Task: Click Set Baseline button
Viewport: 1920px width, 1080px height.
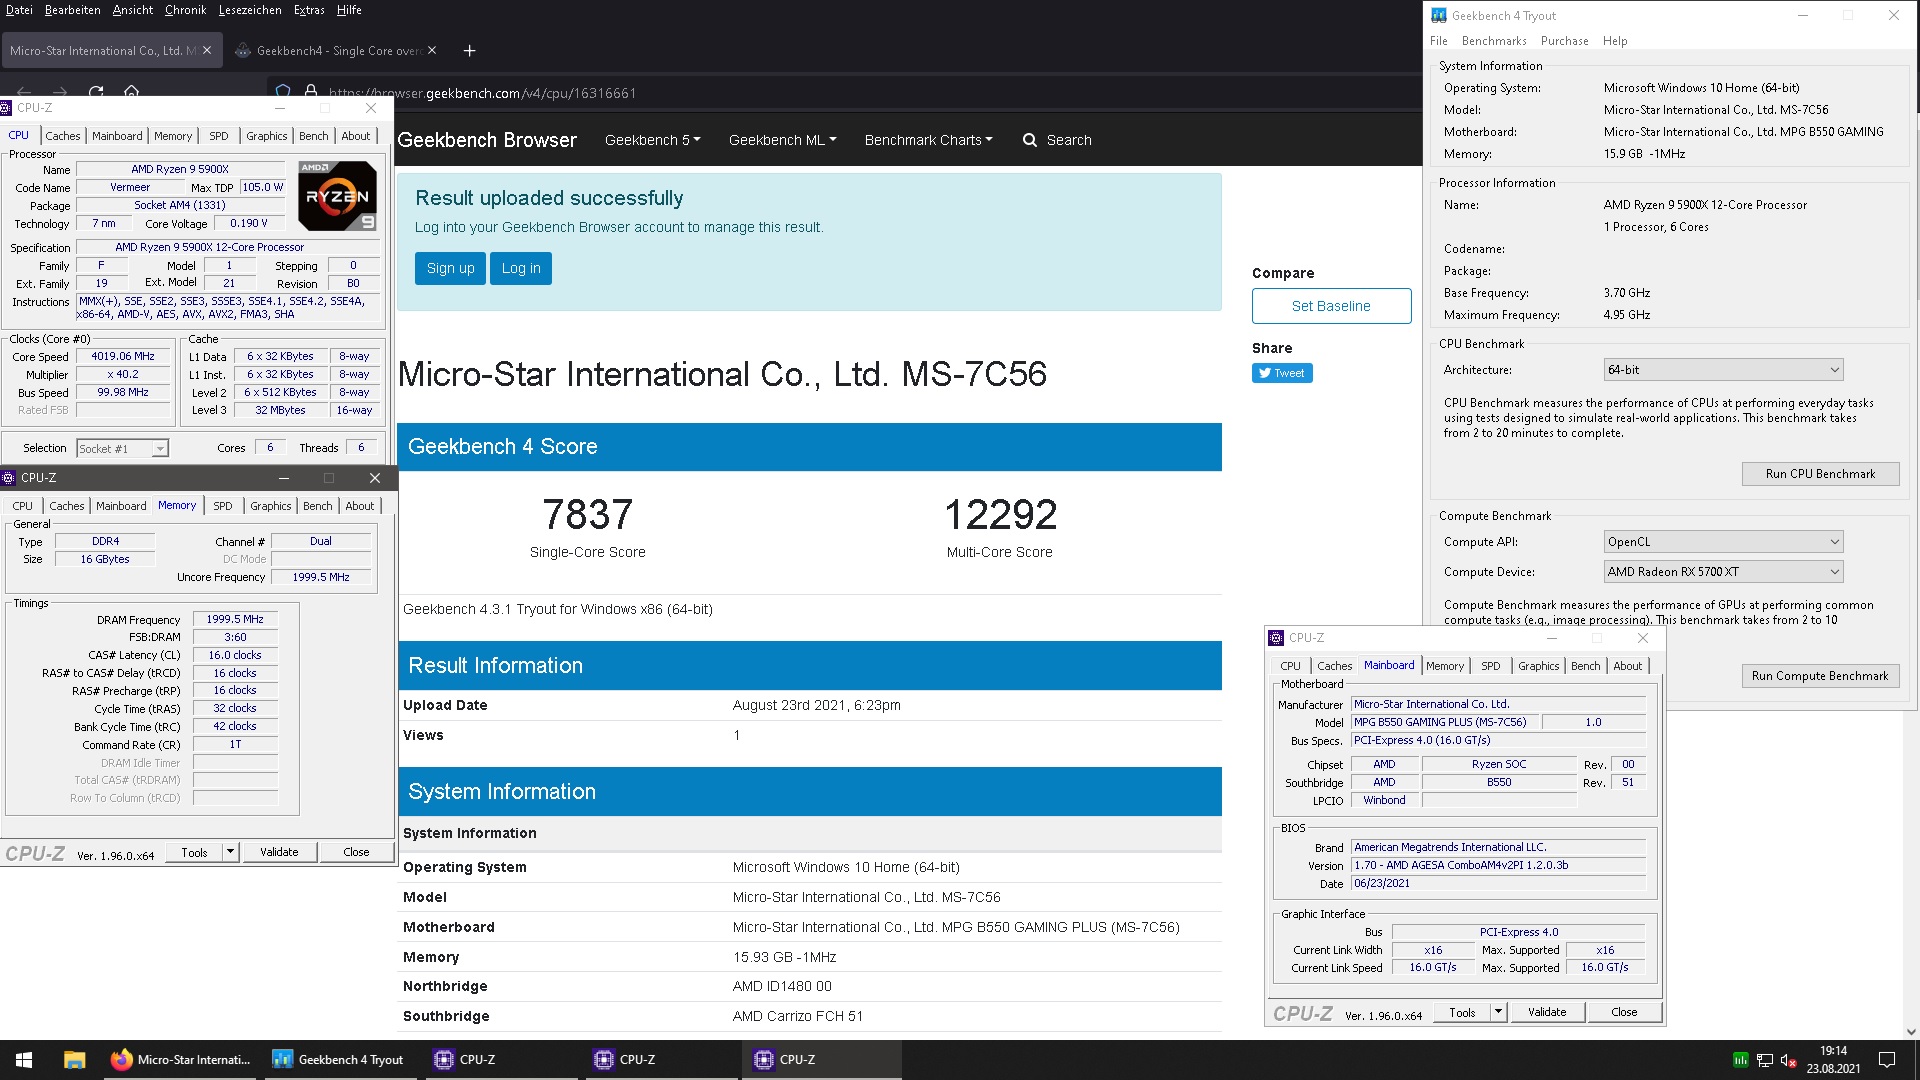Action: [x=1331, y=306]
